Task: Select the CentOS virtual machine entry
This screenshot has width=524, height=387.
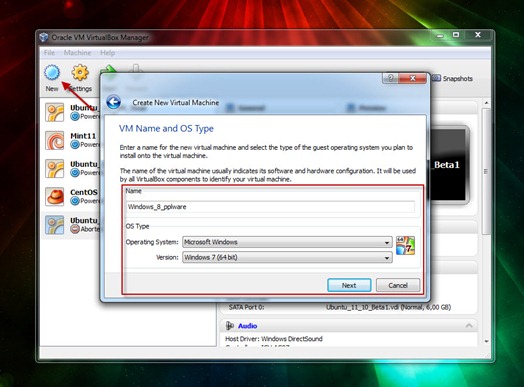Action: coord(71,196)
